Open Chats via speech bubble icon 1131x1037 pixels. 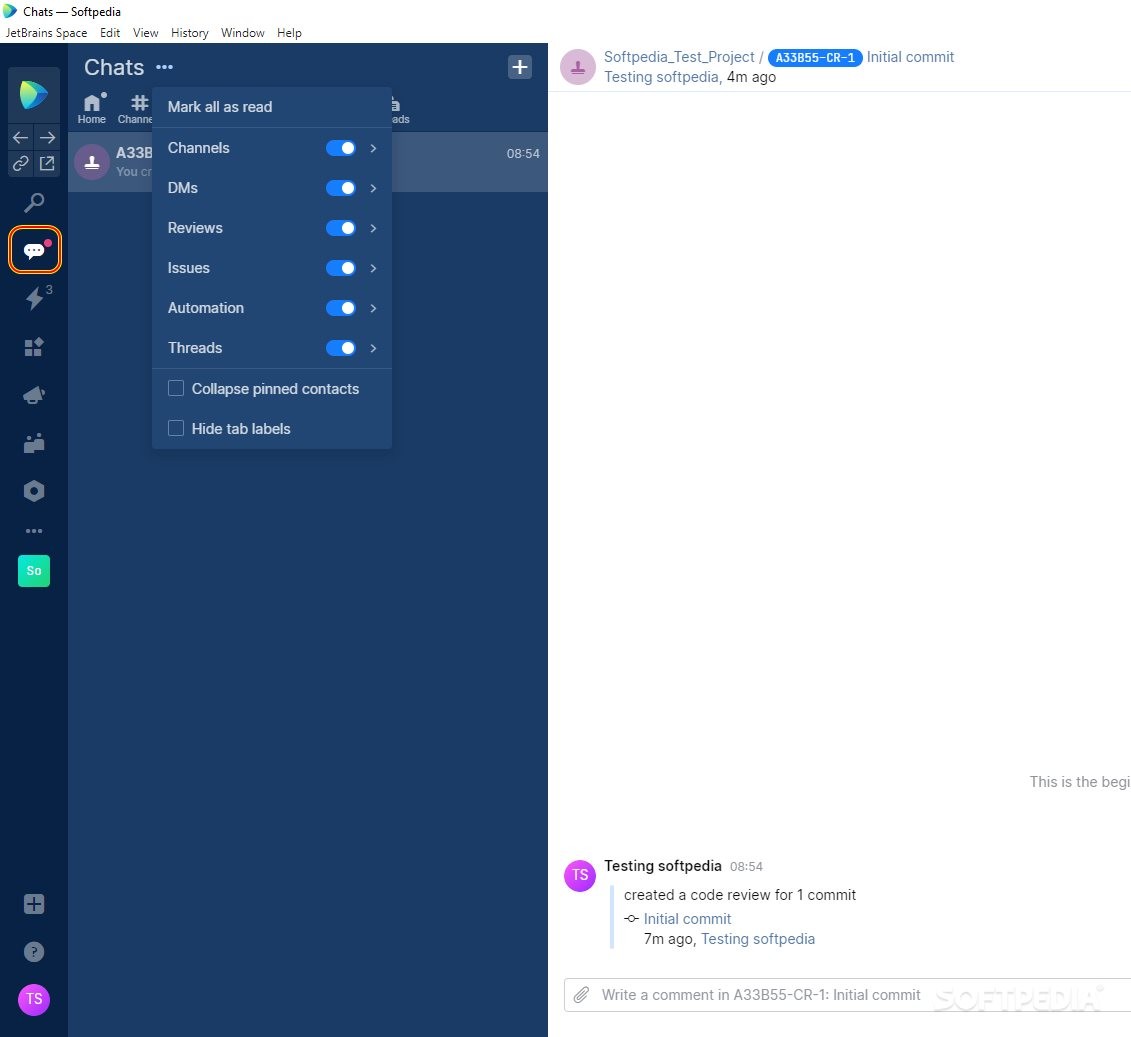[35, 250]
